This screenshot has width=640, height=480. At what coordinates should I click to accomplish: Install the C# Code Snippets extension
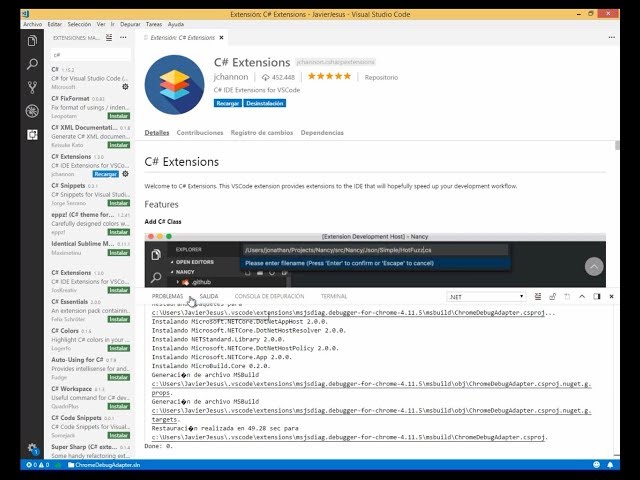click(119, 435)
